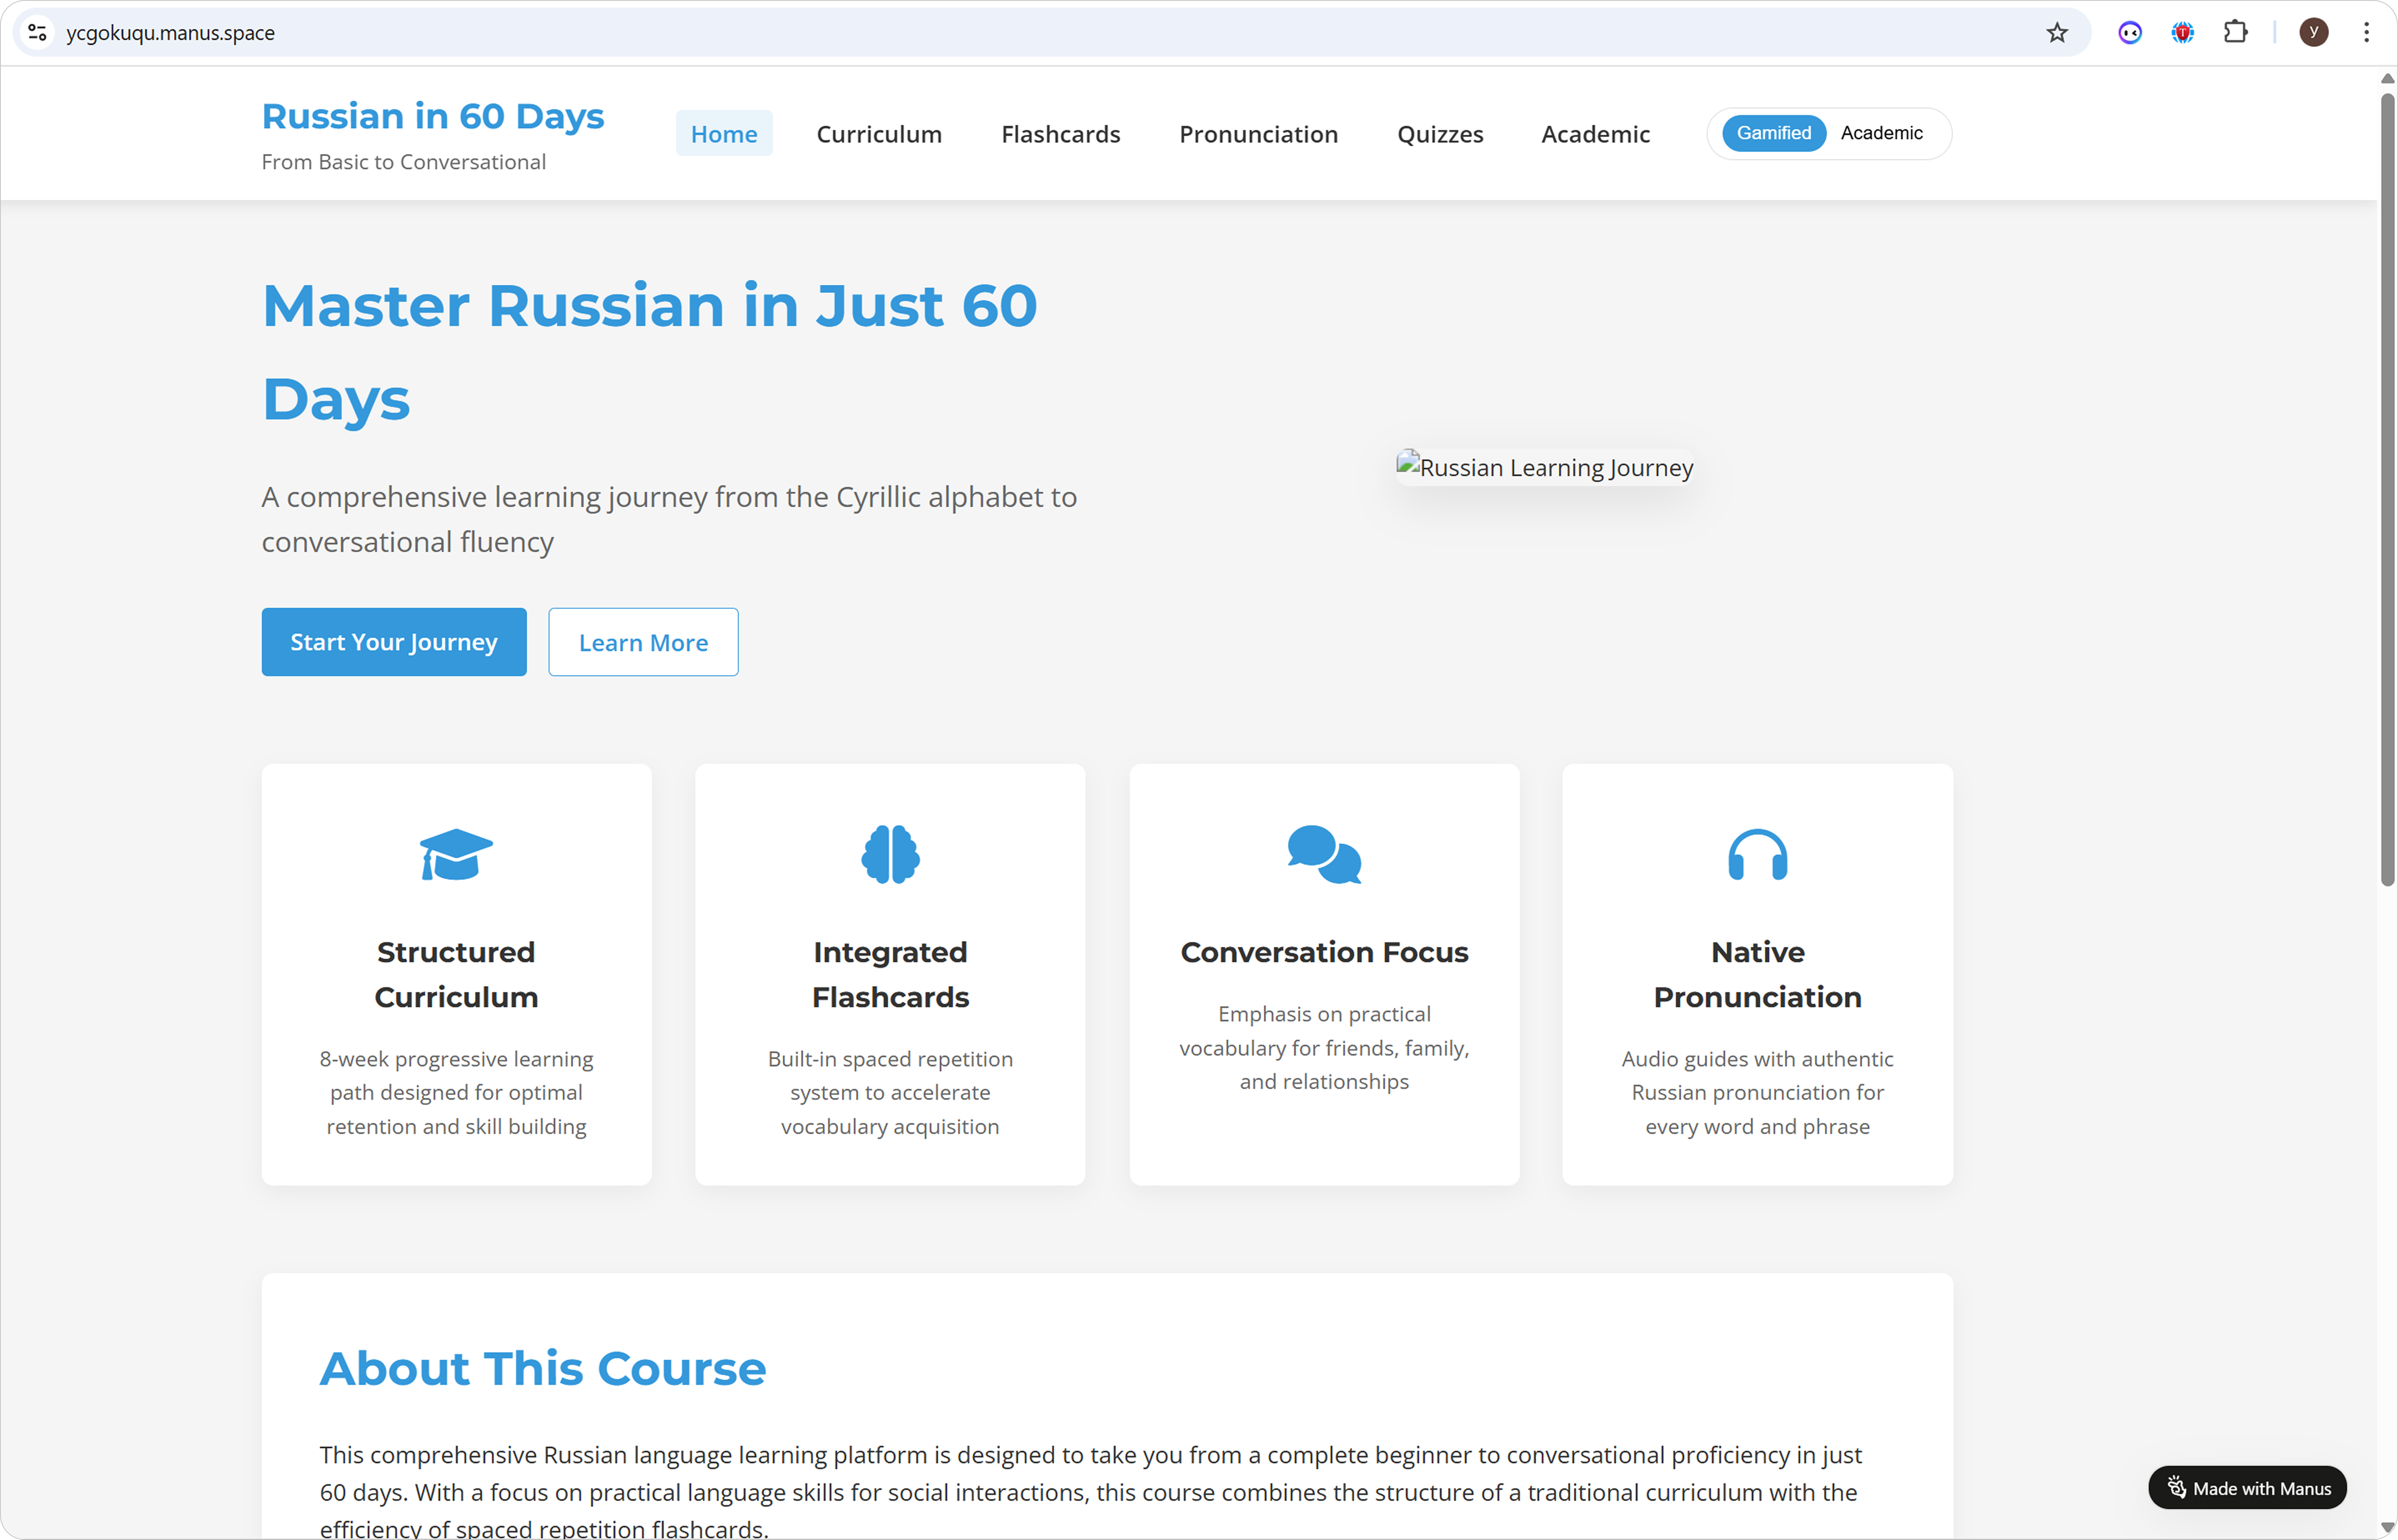Click the purple round extension icon
Image resolution: width=2398 pixels, height=1540 pixels.
[x=2130, y=33]
